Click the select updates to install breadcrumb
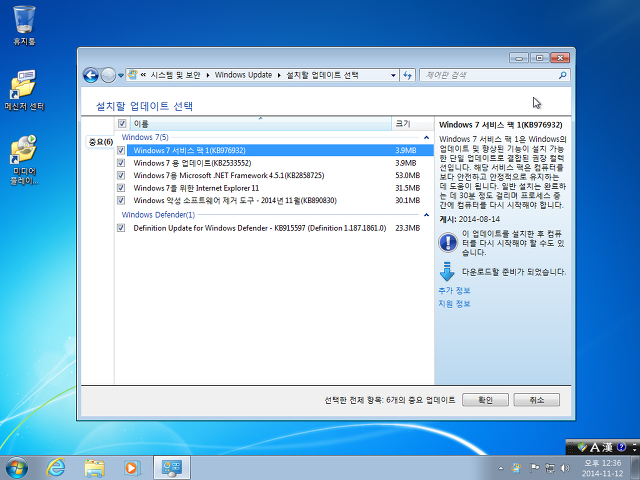640x480 pixels. pos(322,75)
